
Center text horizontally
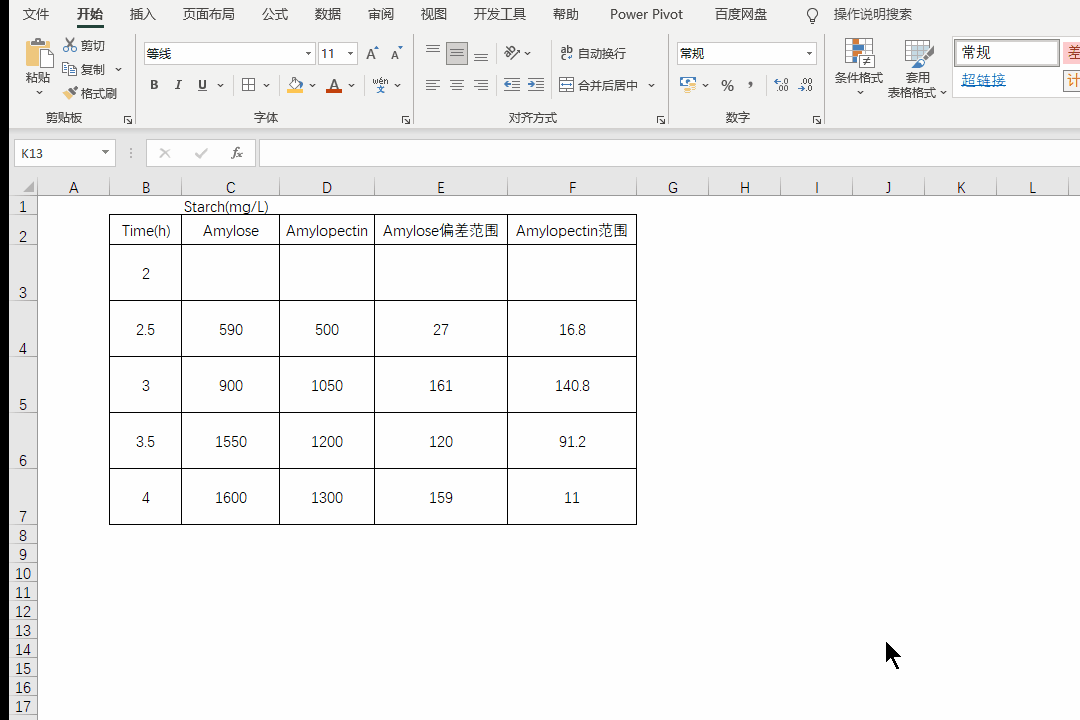point(457,85)
